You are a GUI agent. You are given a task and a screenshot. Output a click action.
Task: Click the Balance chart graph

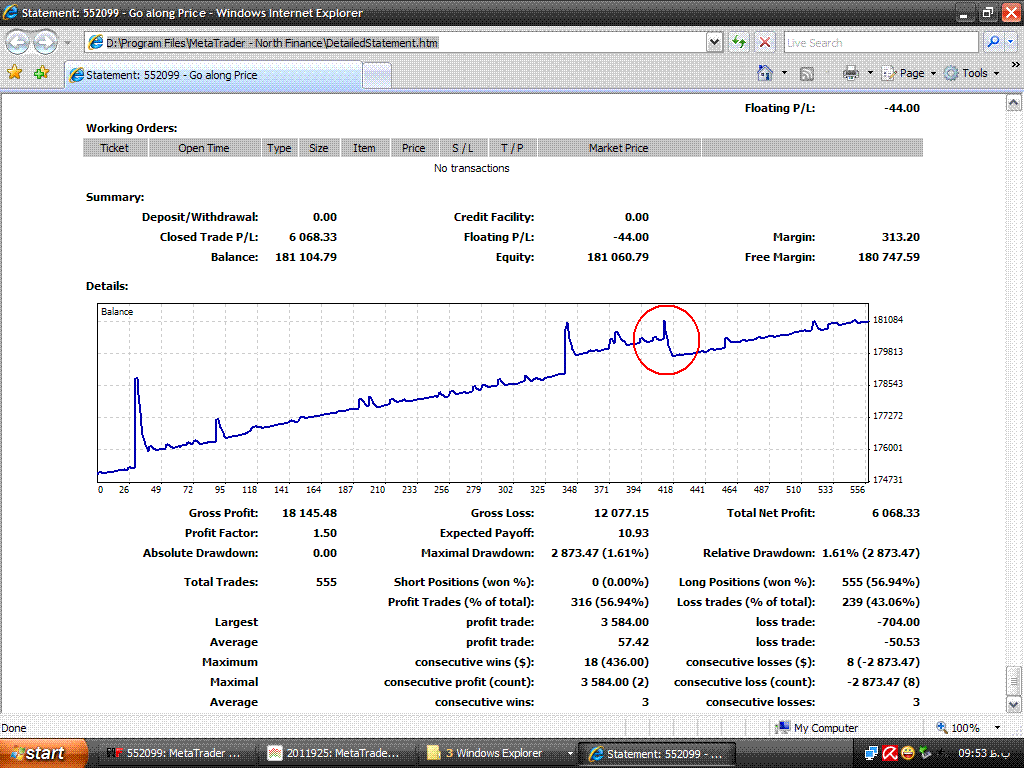[x=483, y=392]
